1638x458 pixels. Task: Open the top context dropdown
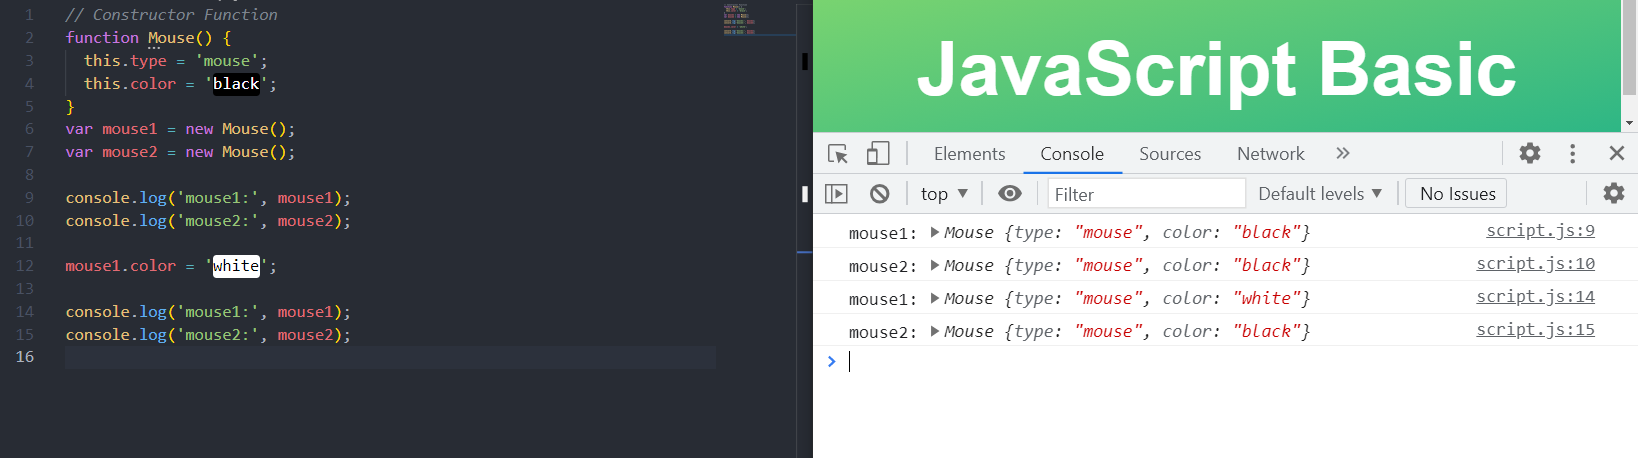pos(944,194)
